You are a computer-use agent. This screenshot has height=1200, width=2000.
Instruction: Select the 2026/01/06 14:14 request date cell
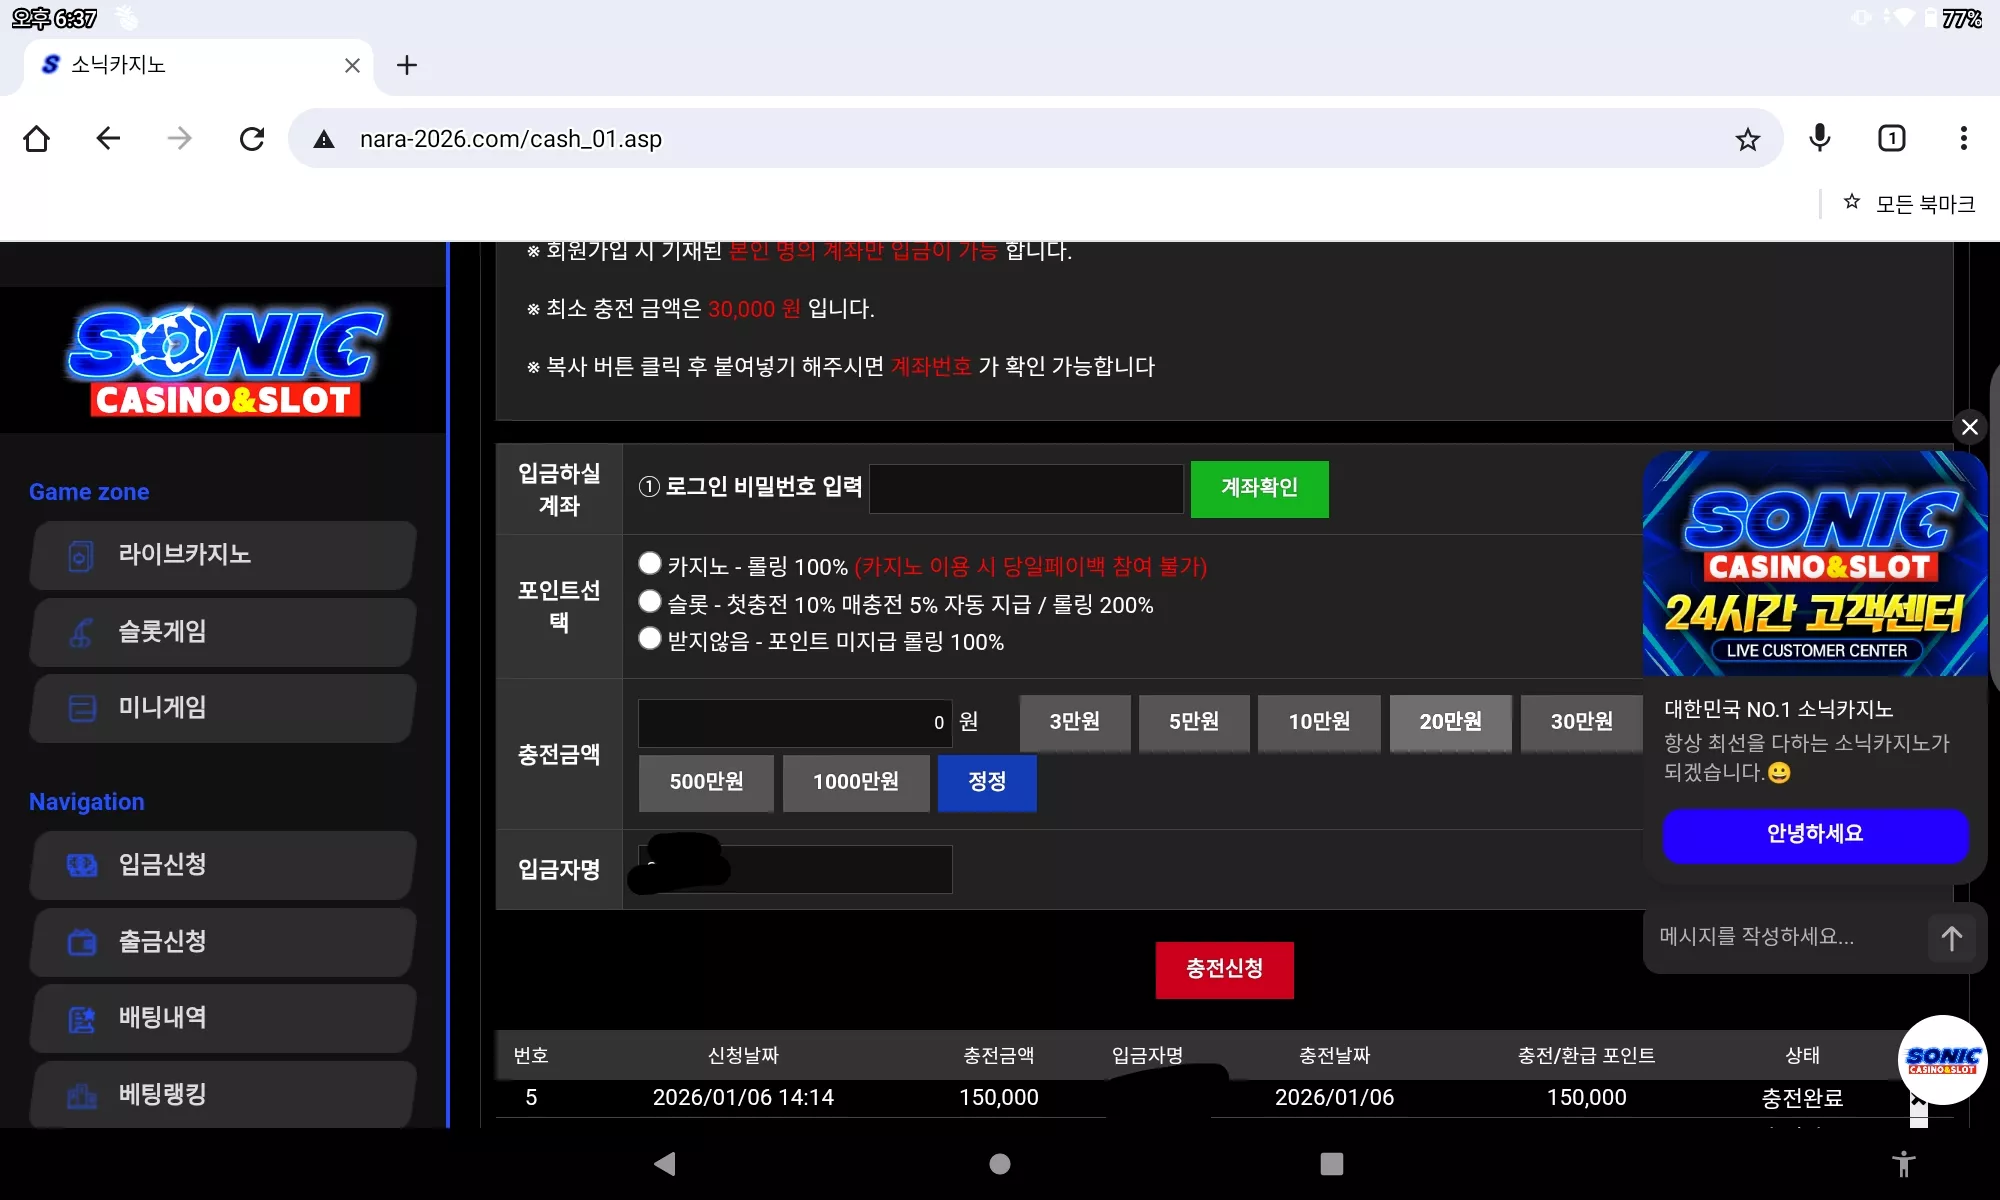743,1098
